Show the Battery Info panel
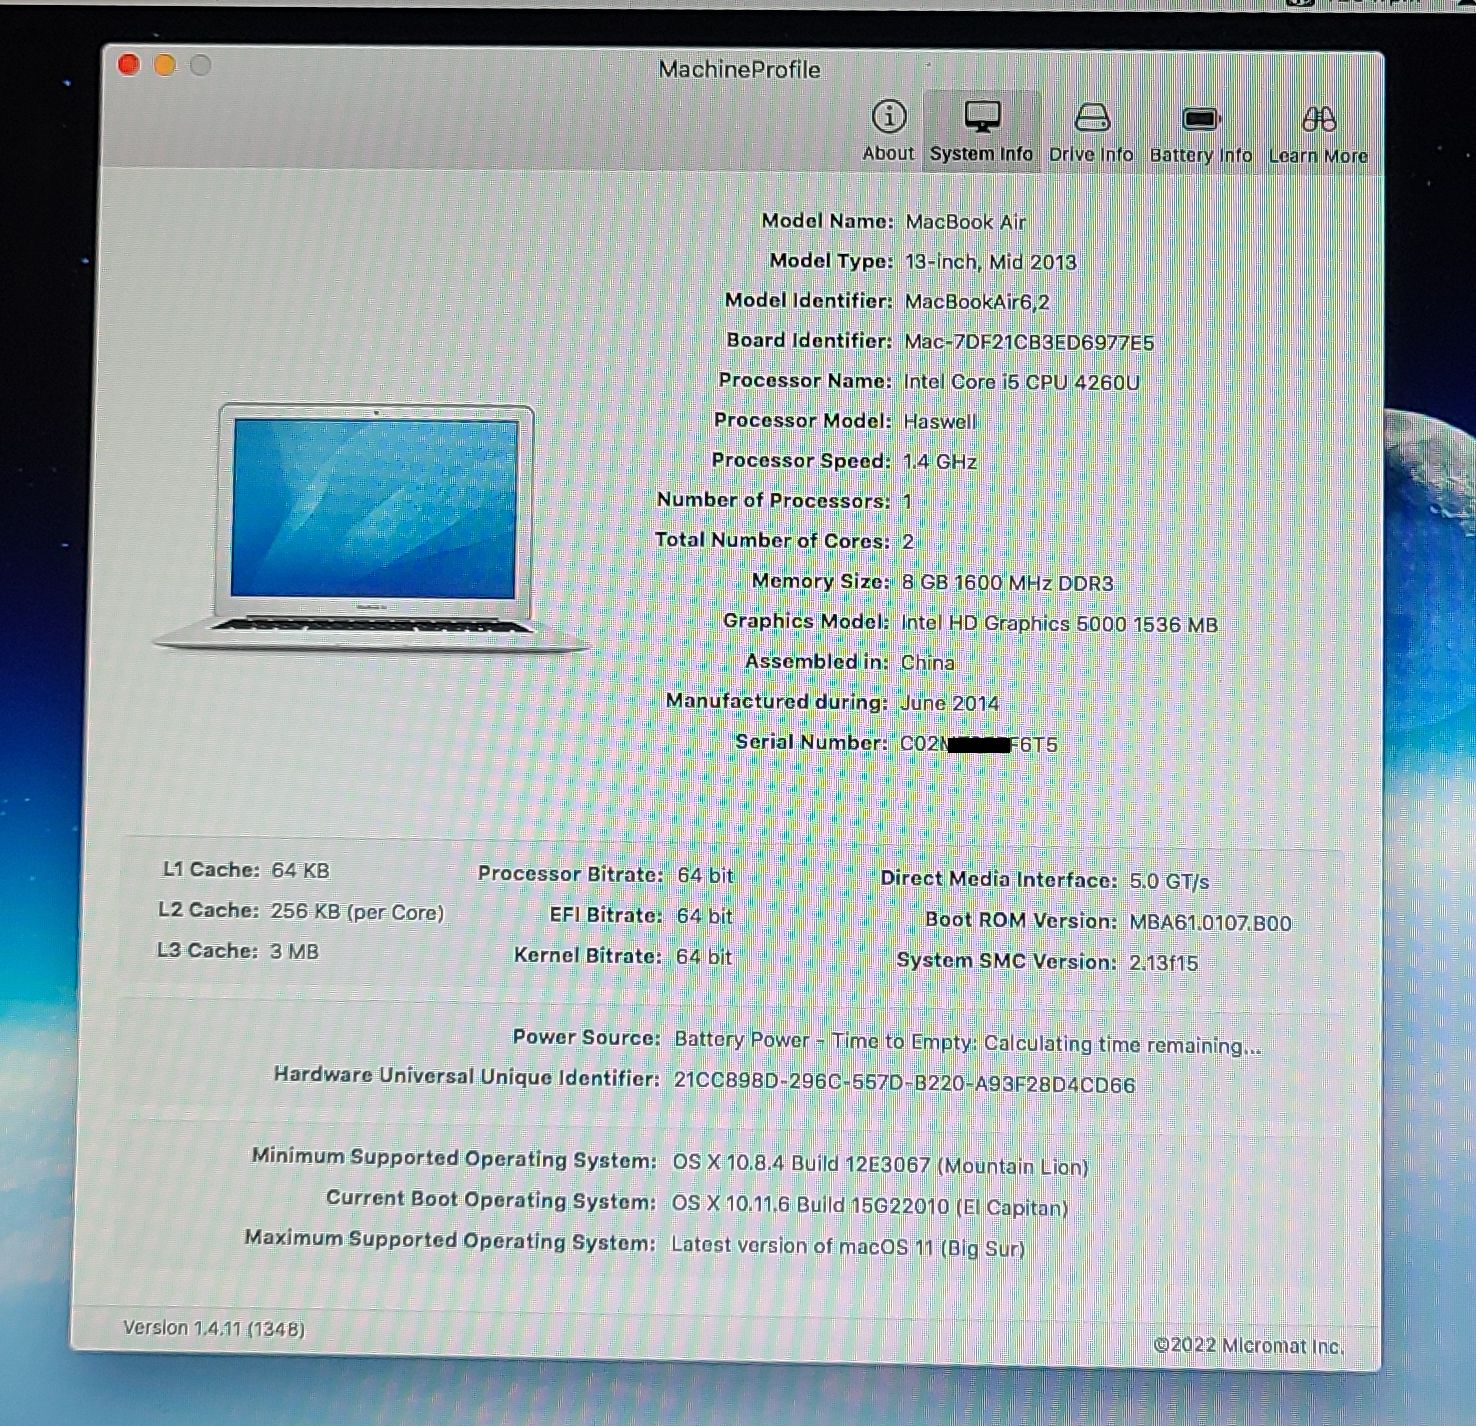 tap(1200, 120)
